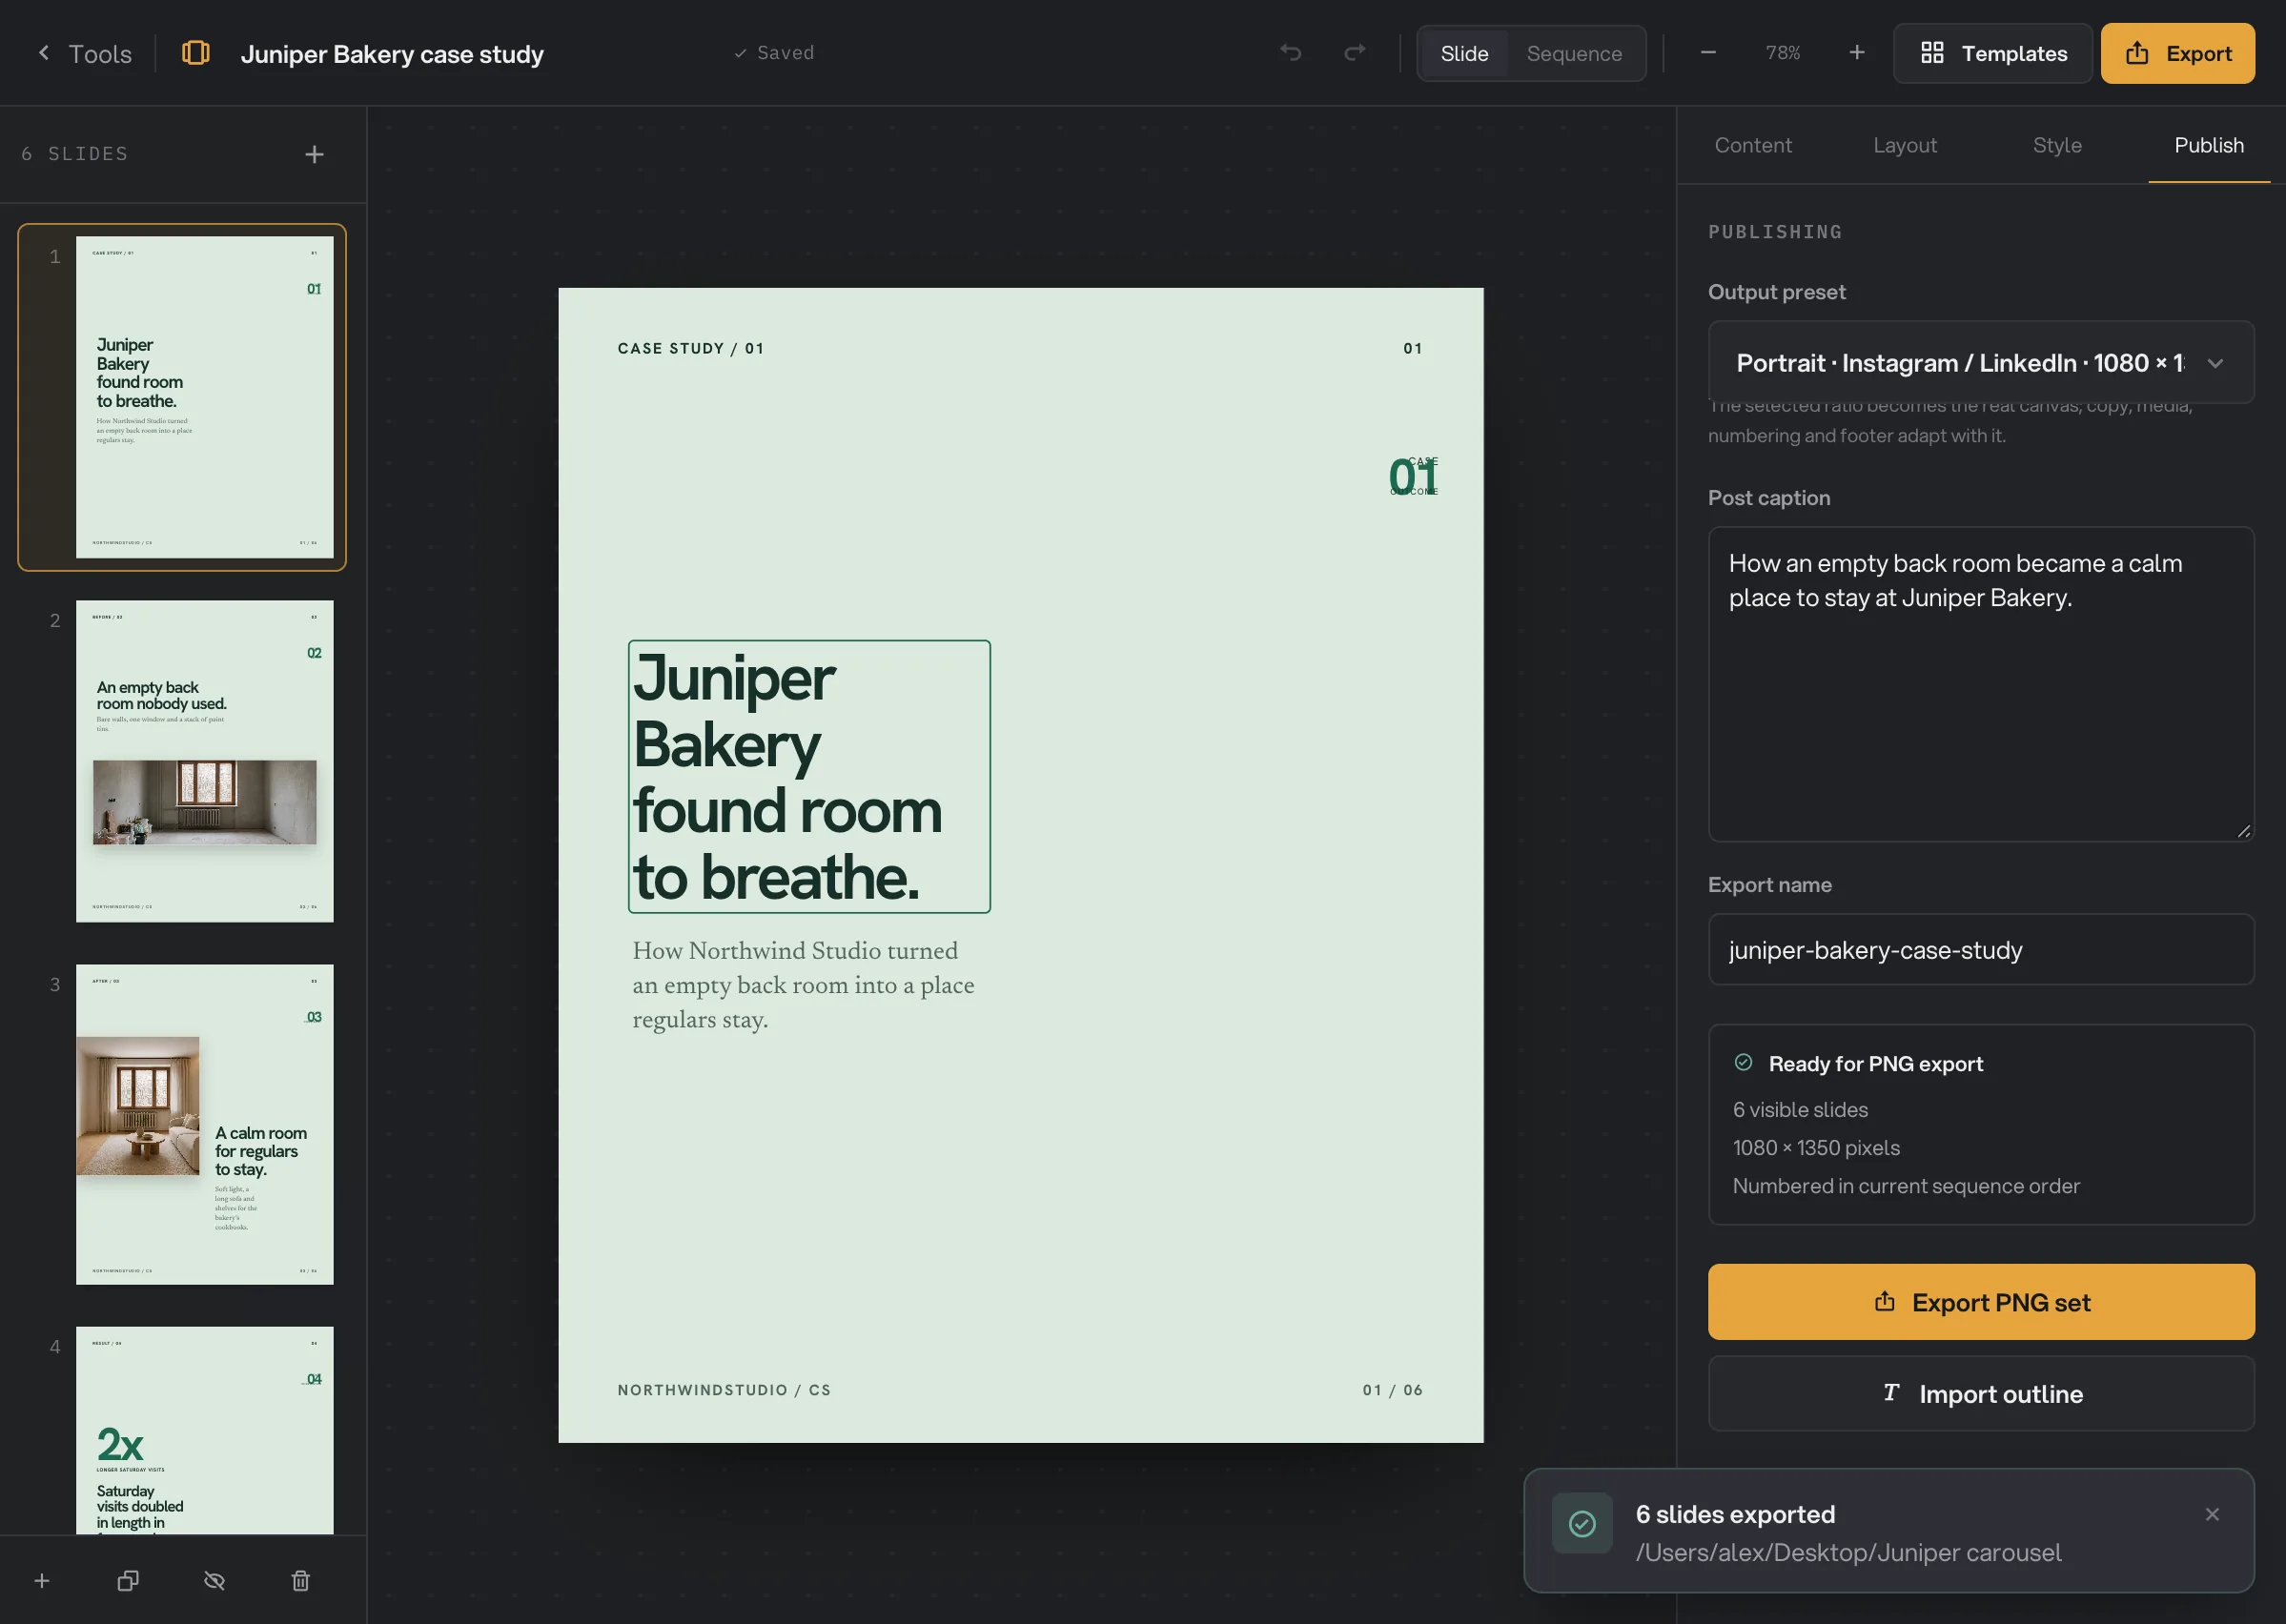Viewport: 2286px width, 1624px height.
Task: Delete the selected slide
Action: pyautogui.click(x=300, y=1580)
